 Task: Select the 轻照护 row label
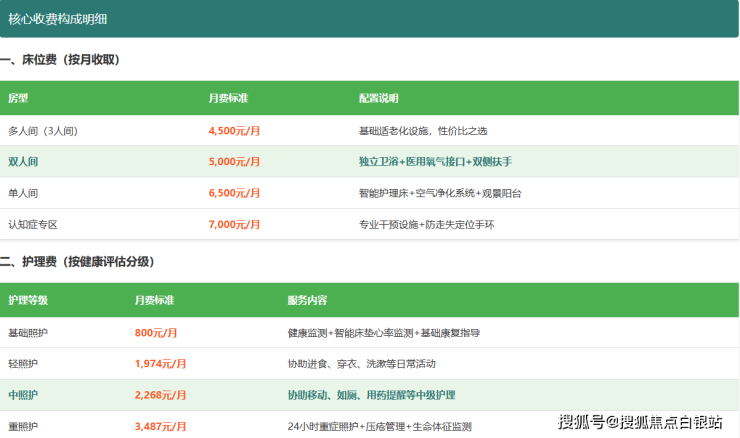pyautogui.click(x=23, y=364)
